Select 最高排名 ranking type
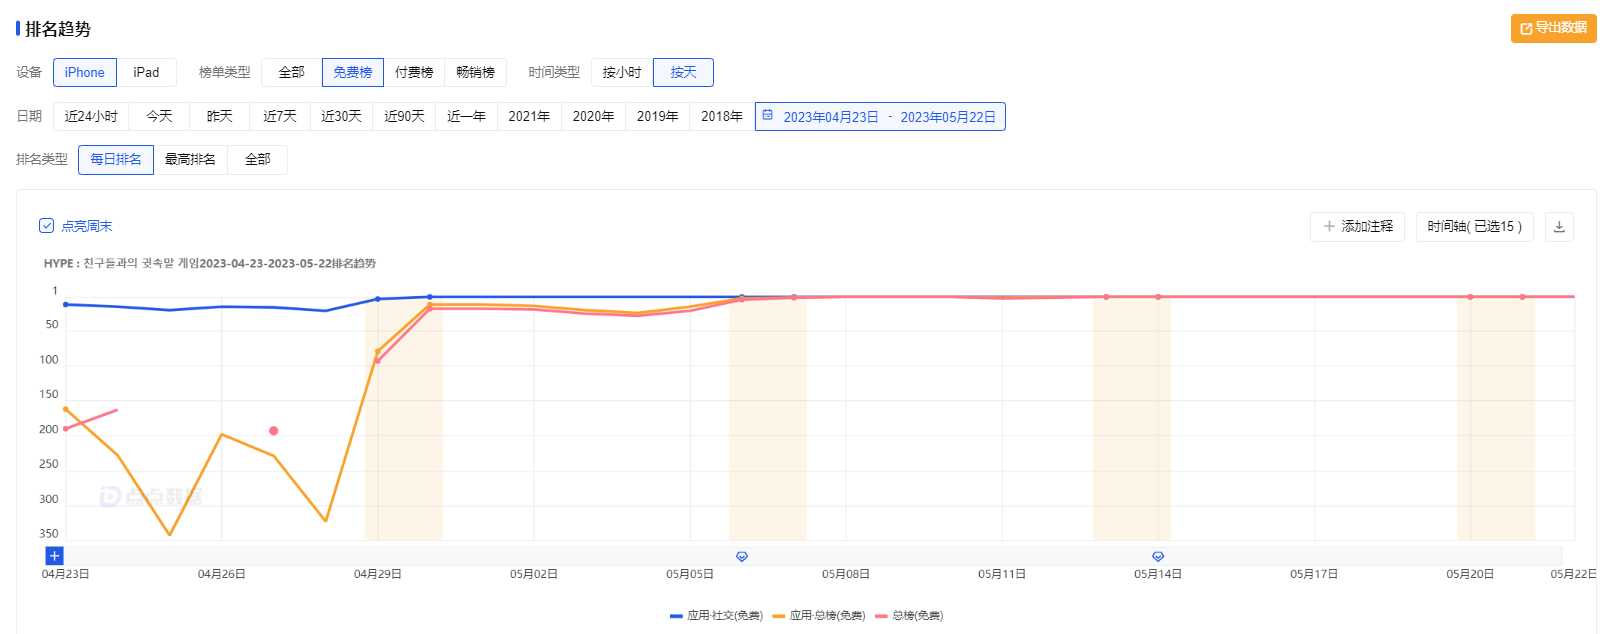Viewport: 1610px width, 634px height. coord(190,160)
